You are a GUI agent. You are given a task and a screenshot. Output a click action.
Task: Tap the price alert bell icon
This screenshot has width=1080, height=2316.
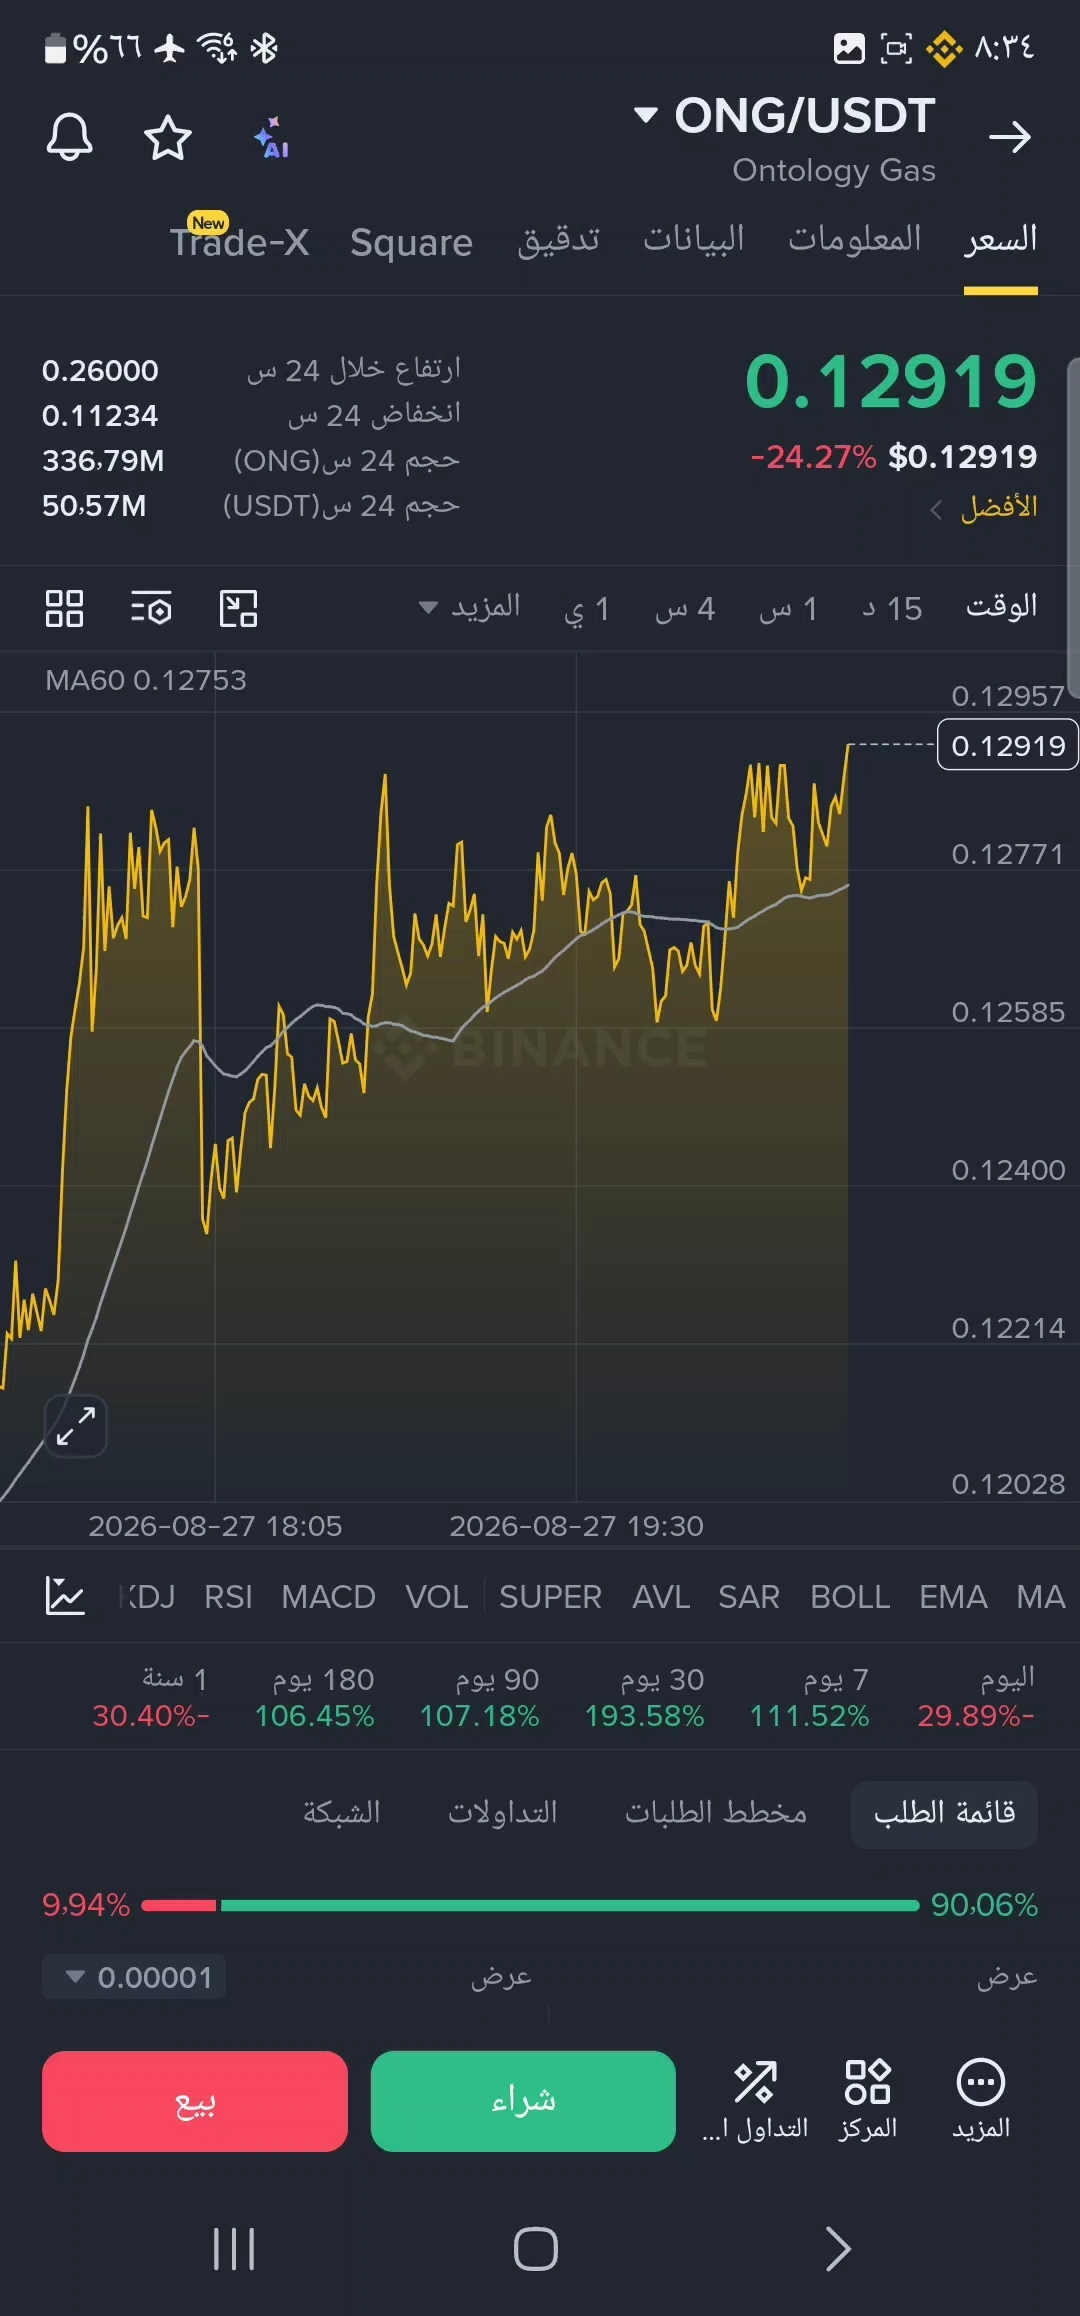click(x=70, y=137)
